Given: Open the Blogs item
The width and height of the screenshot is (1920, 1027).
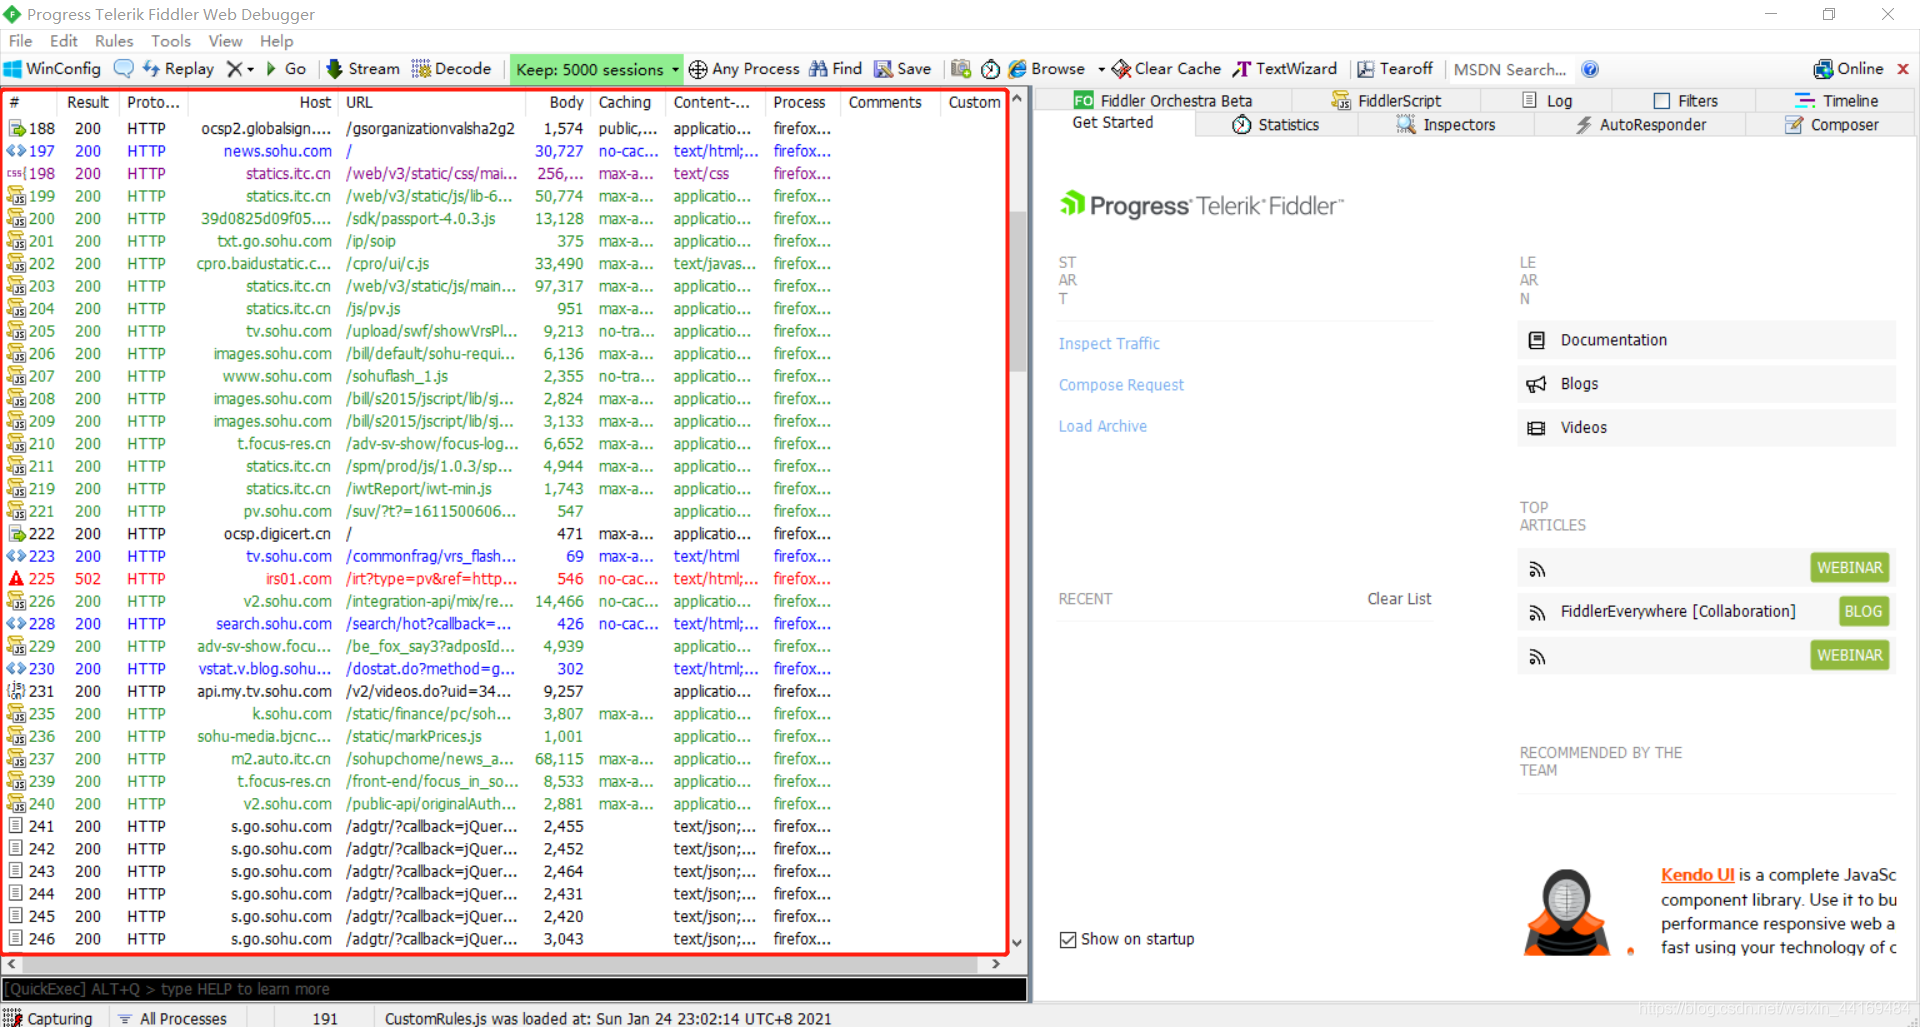Looking at the screenshot, I should coord(1706,384).
